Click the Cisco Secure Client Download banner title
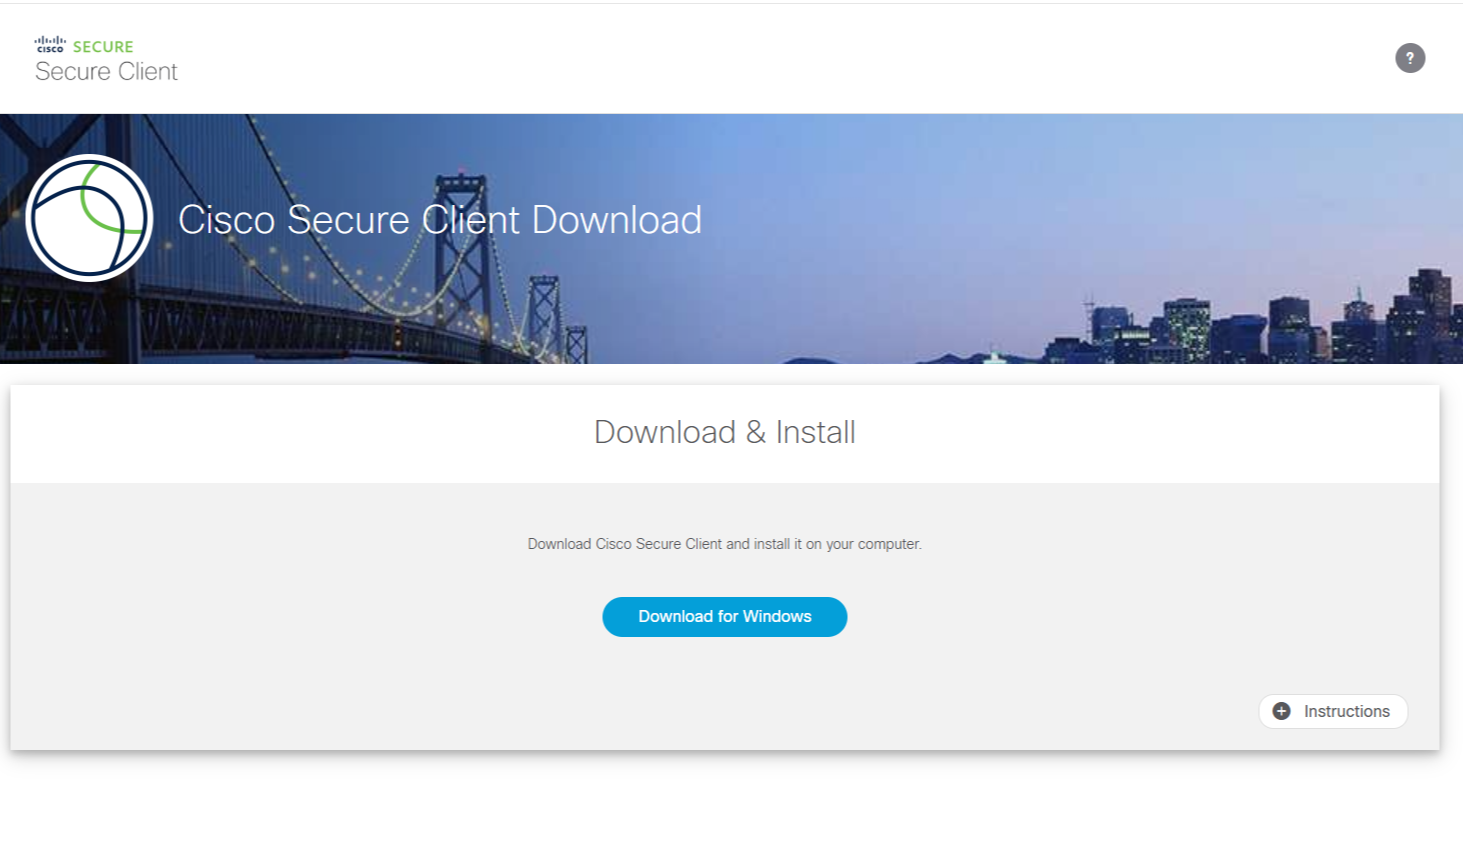The width and height of the screenshot is (1463, 843). (x=439, y=220)
